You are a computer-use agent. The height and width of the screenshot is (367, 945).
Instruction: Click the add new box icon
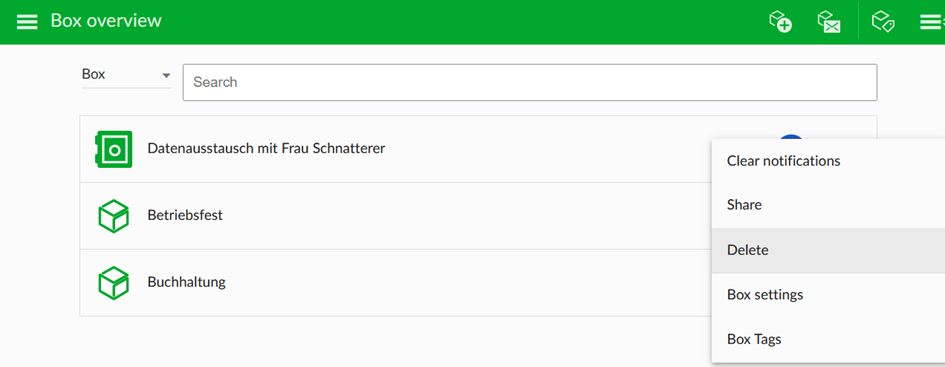780,22
